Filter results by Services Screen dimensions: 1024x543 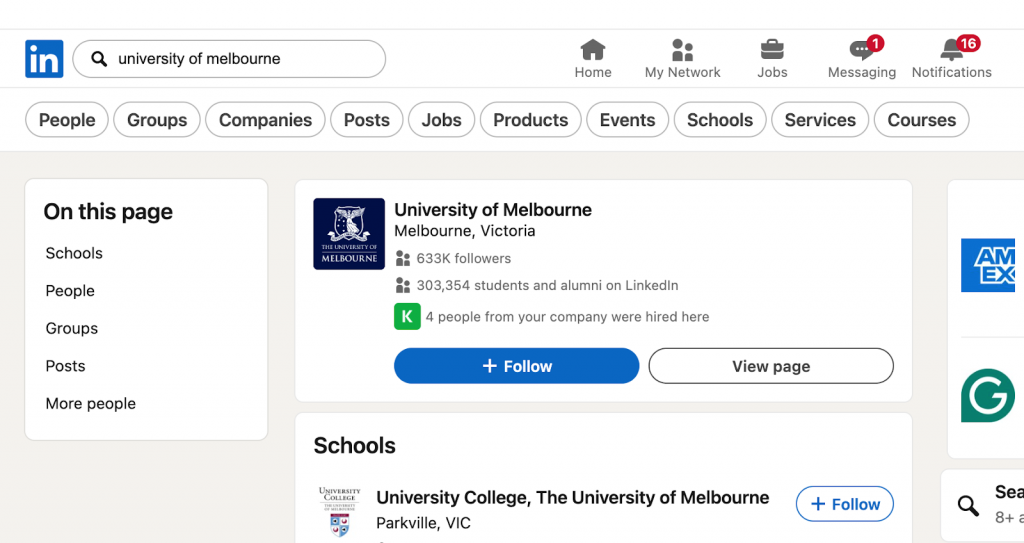click(820, 120)
